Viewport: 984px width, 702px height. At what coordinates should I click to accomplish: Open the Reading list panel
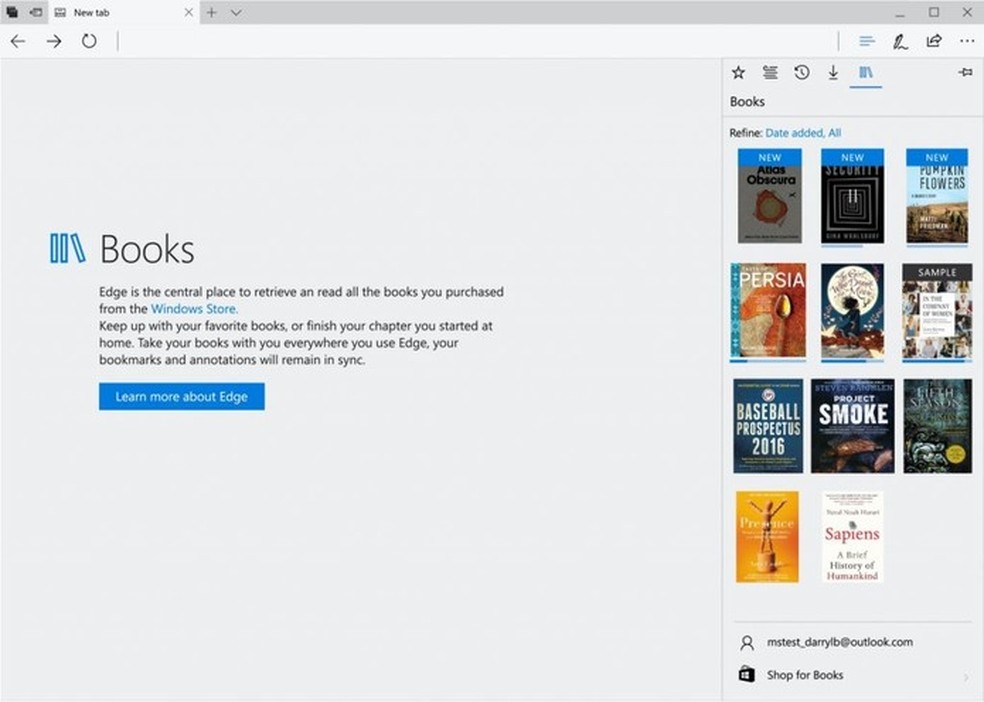click(x=770, y=72)
